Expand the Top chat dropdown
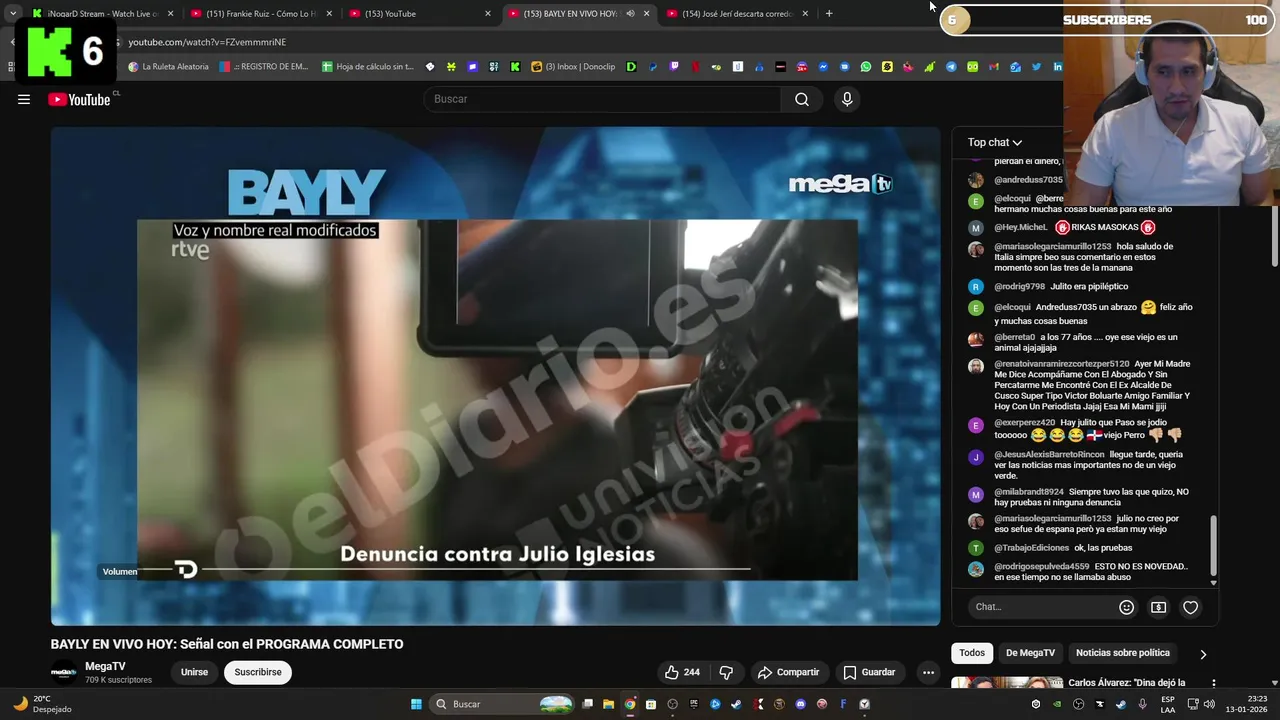Screen dimensions: 1280x720 click(x=994, y=142)
